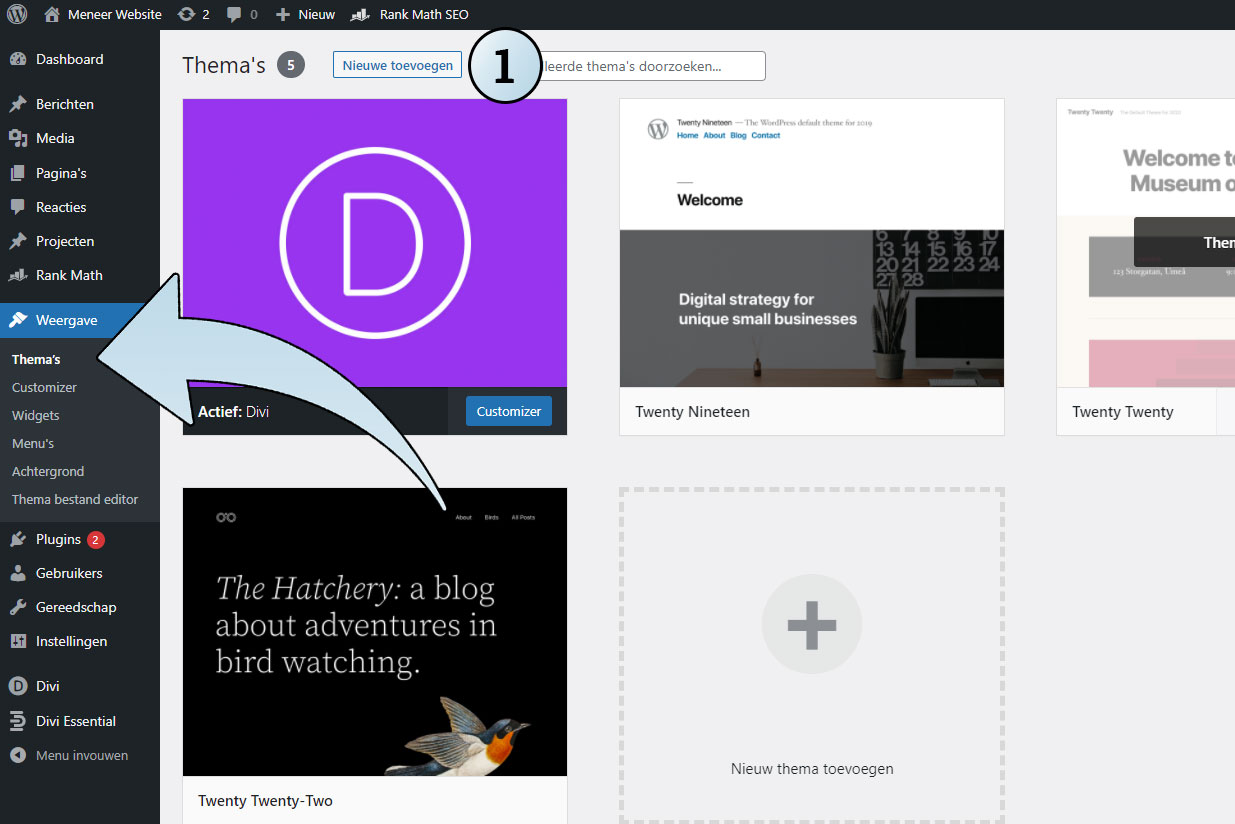
Task: Open Widgets from the sidebar submenu
Action: tap(36, 415)
